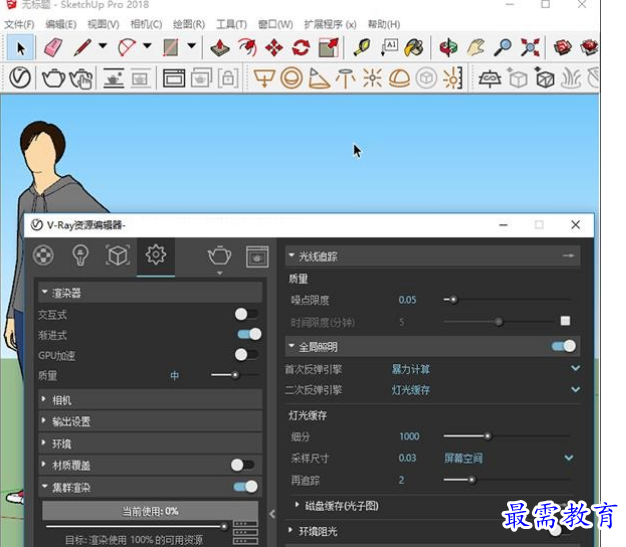The height and width of the screenshot is (547, 626).
Task: Activate the Push/Pull tool
Action: coord(220,48)
